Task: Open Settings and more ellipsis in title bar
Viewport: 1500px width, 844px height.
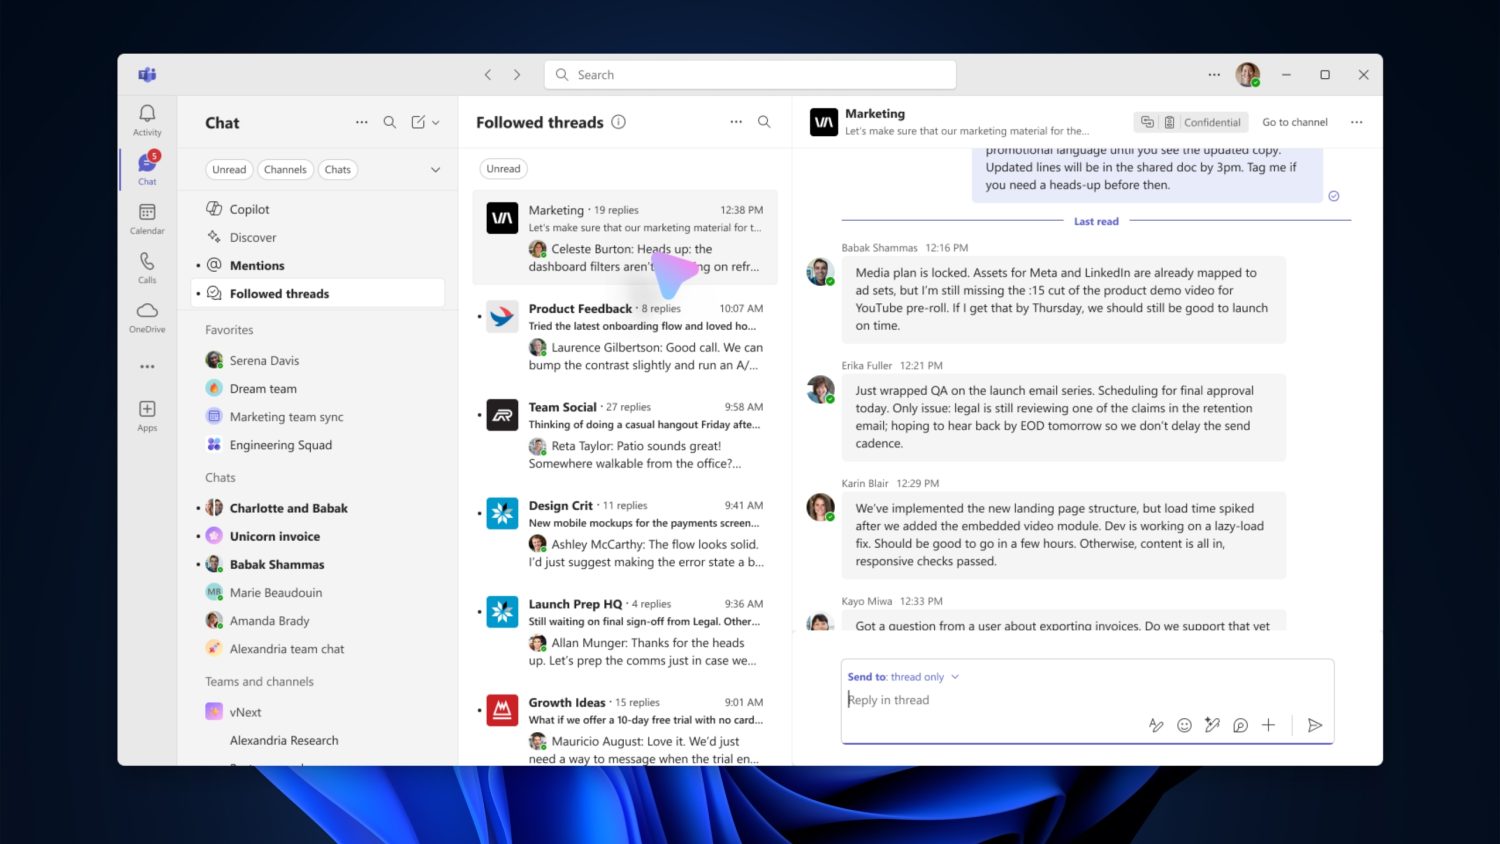Action: point(1214,75)
